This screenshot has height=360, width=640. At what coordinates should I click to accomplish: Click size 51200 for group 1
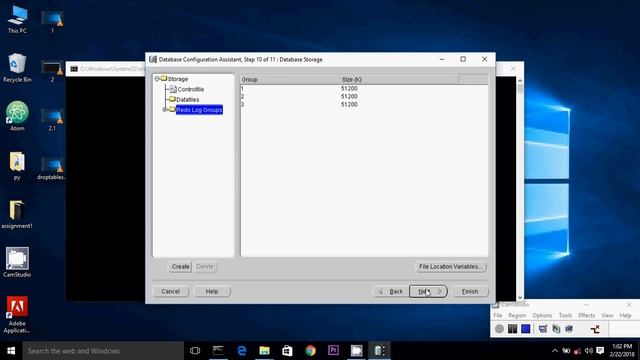(349, 89)
